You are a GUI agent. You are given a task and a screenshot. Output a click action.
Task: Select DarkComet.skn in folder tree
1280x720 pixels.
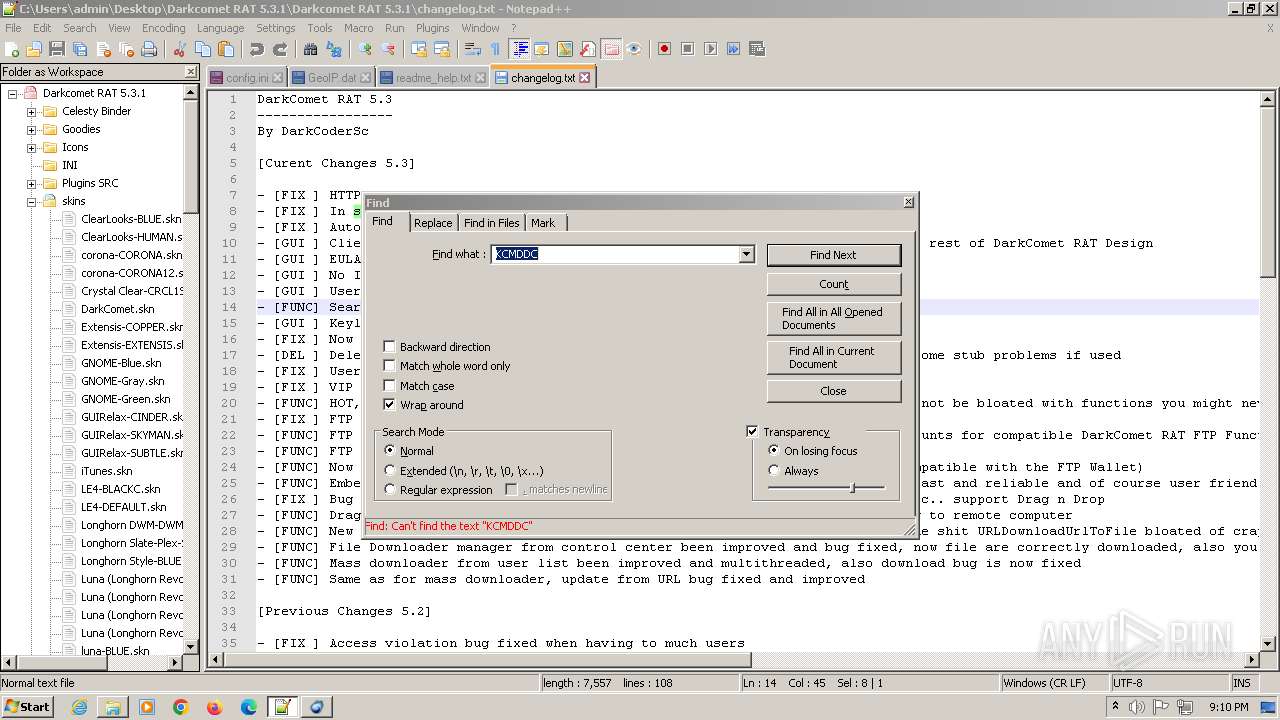[117, 309]
